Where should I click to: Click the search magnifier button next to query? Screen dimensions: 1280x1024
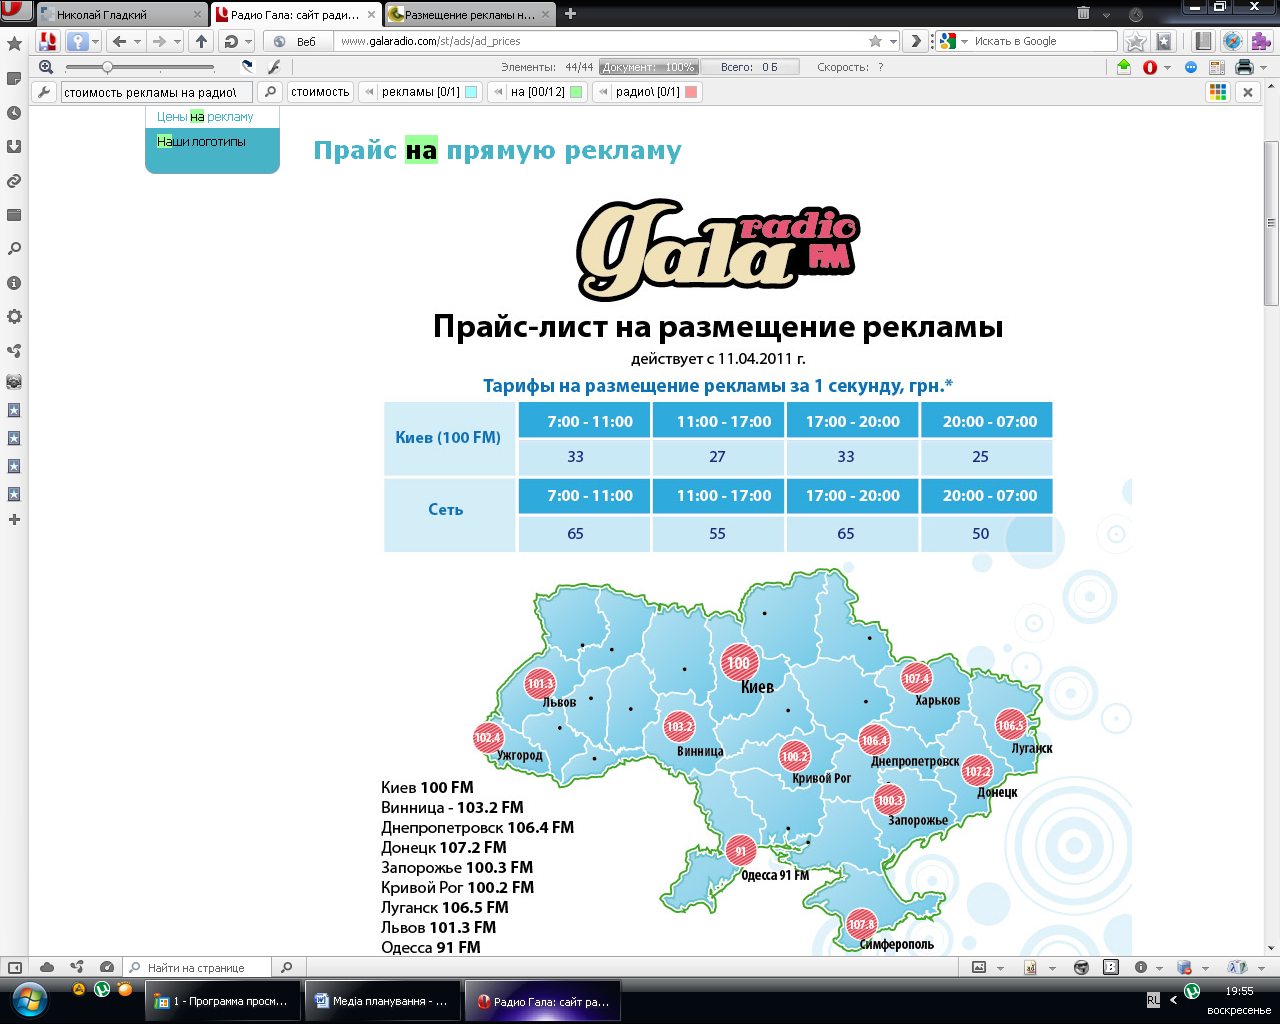(x=269, y=92)
